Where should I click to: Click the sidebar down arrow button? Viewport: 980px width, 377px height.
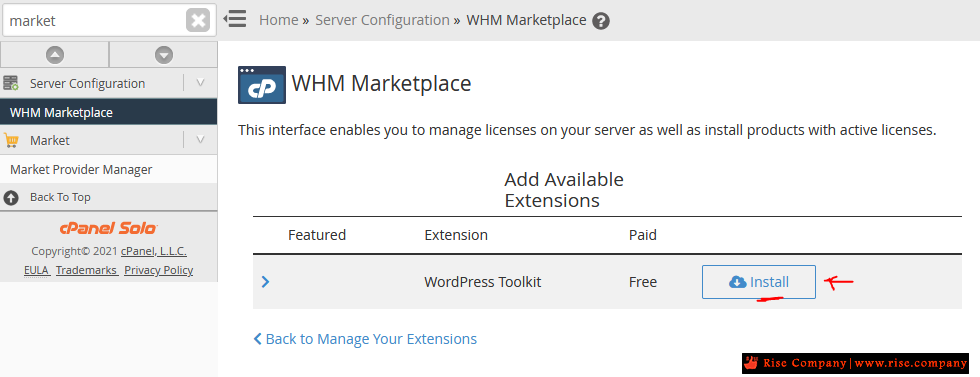[164, 55]
